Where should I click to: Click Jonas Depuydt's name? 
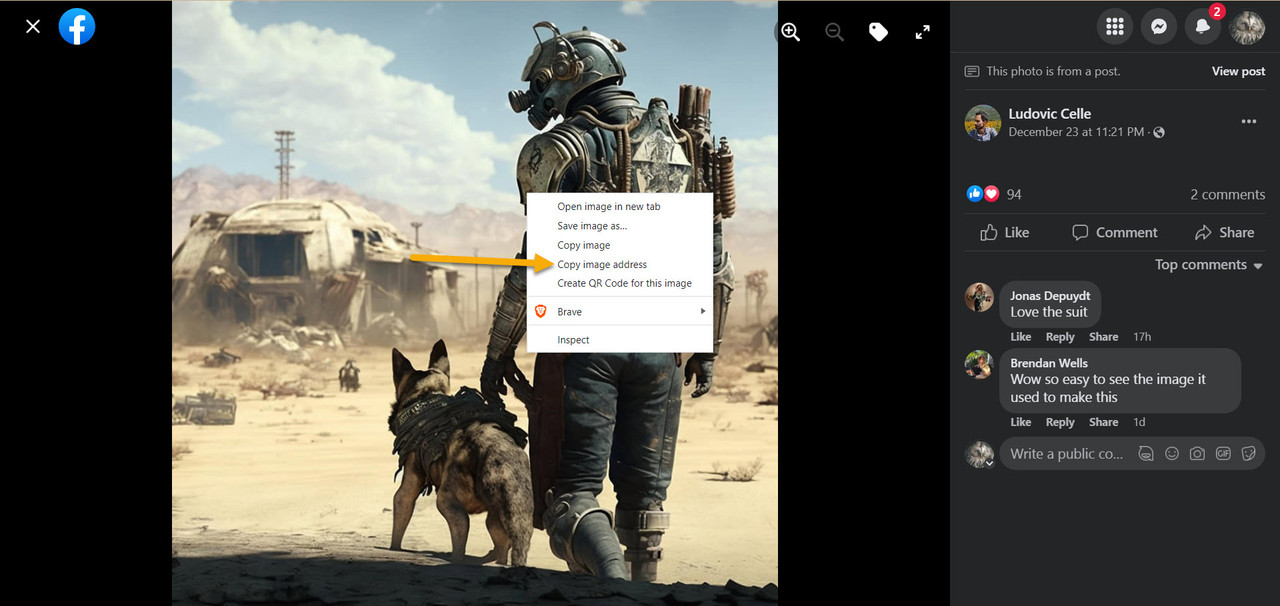pos(1049,296)
